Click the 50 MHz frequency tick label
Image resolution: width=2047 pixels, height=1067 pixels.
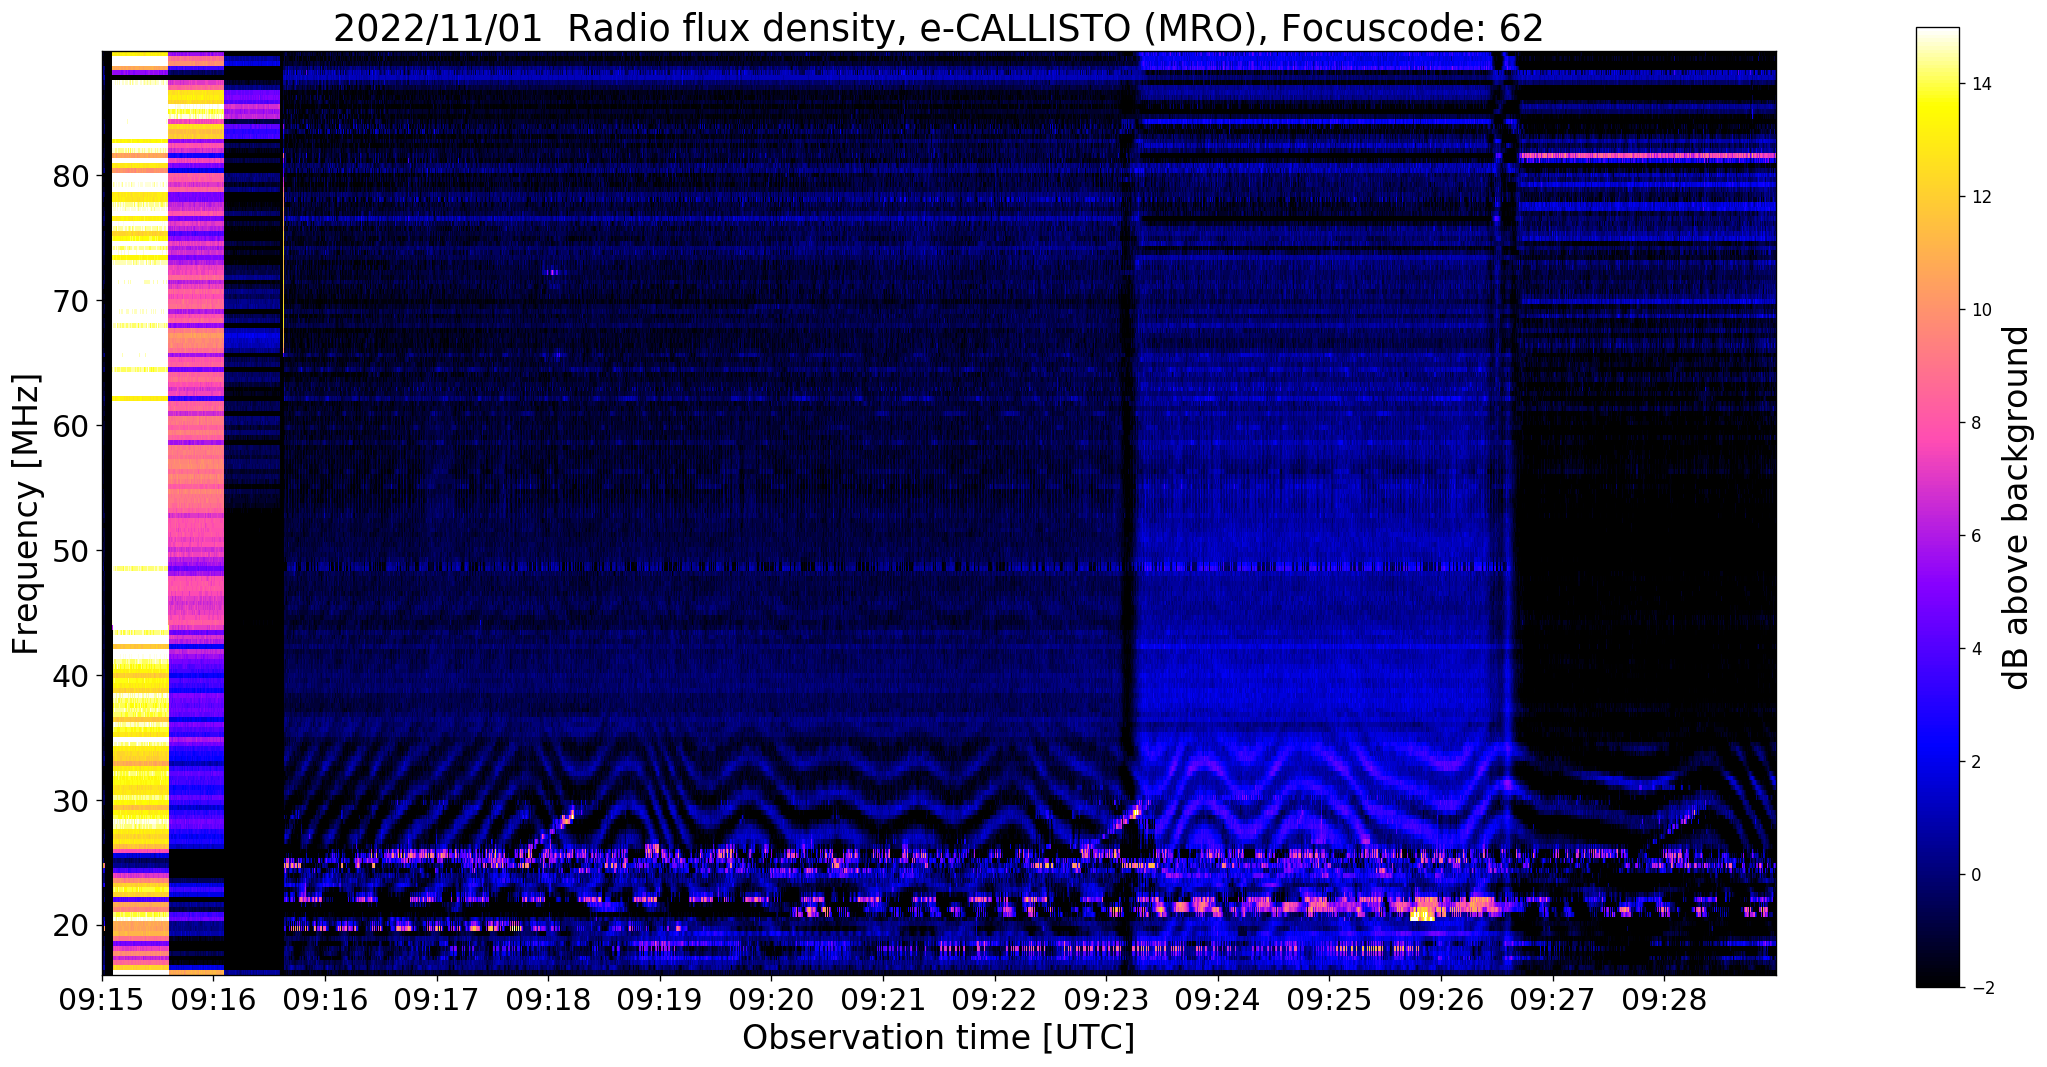coord(71,551)
